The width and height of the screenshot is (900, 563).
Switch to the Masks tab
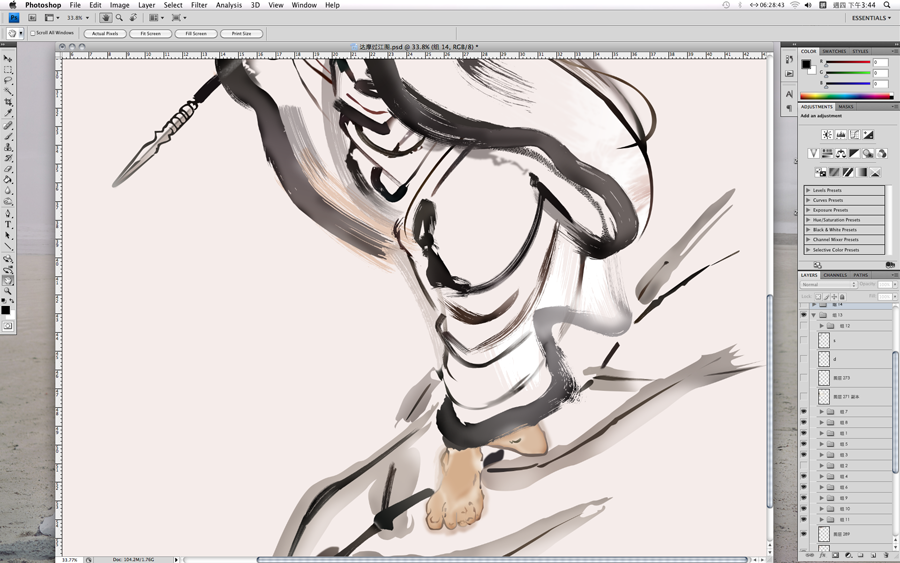click(x=845, y=107)
